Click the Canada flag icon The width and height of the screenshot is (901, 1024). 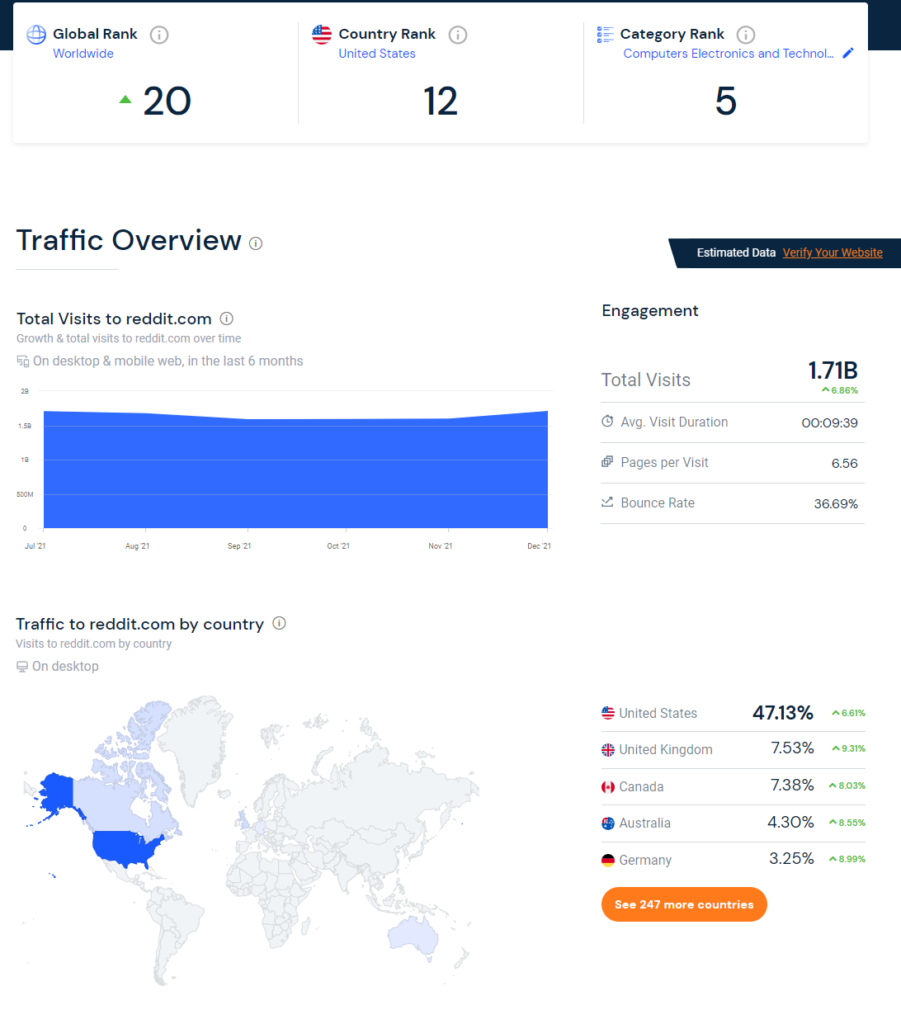(x=610, y=786)
